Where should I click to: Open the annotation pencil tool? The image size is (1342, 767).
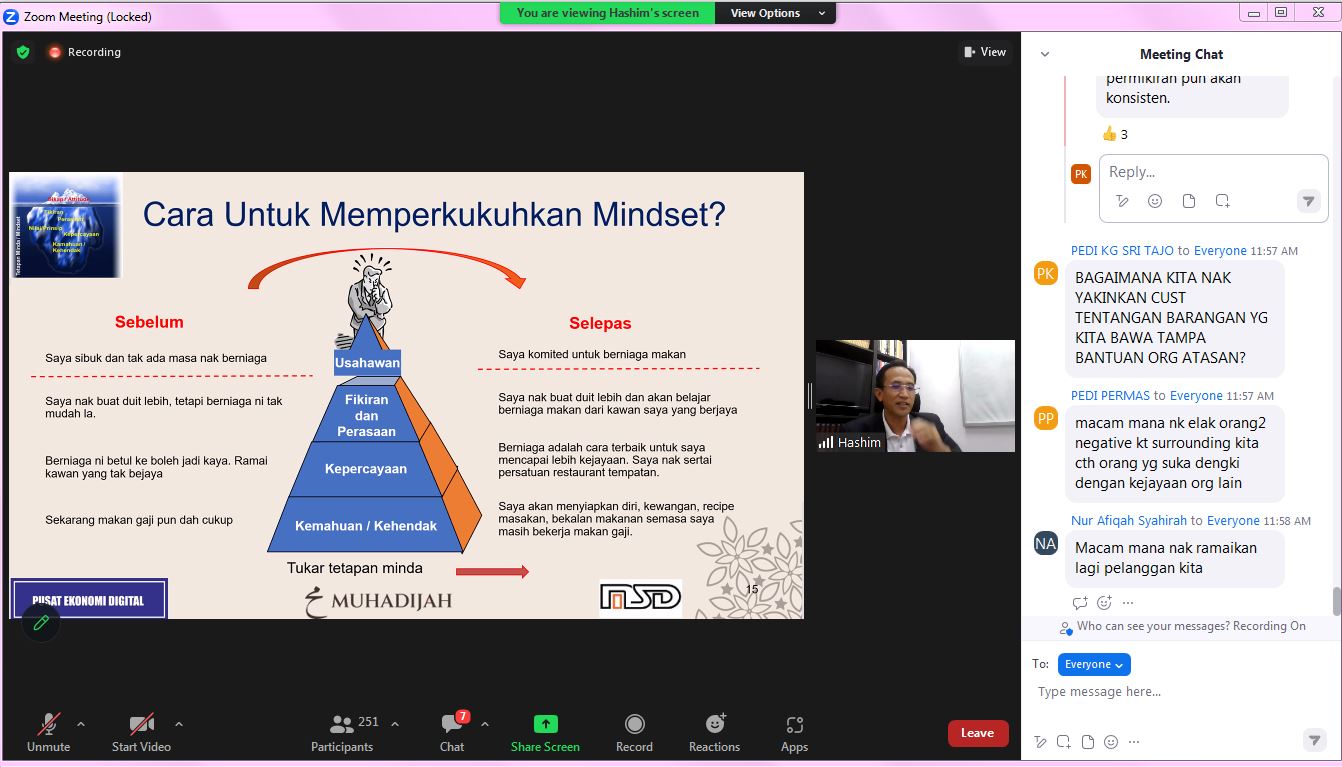coord(41,623)
